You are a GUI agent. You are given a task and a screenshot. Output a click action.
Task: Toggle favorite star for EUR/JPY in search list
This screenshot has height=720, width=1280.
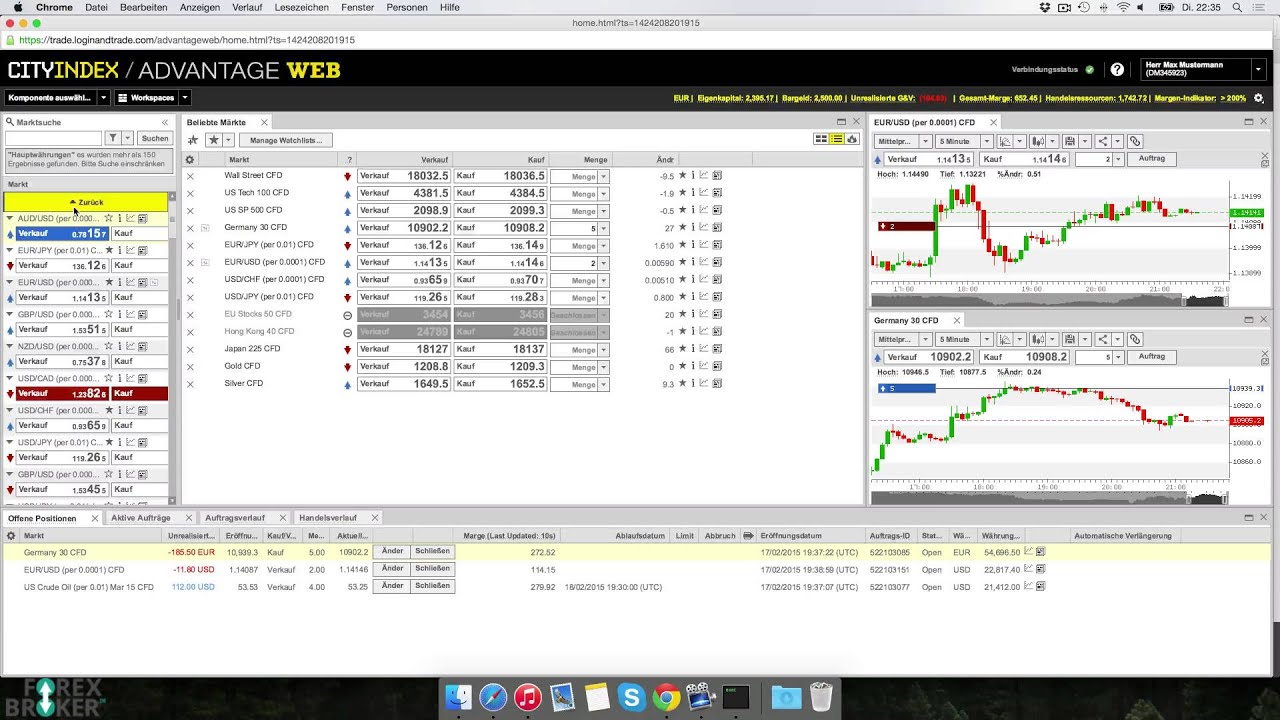tap(108, 250)
